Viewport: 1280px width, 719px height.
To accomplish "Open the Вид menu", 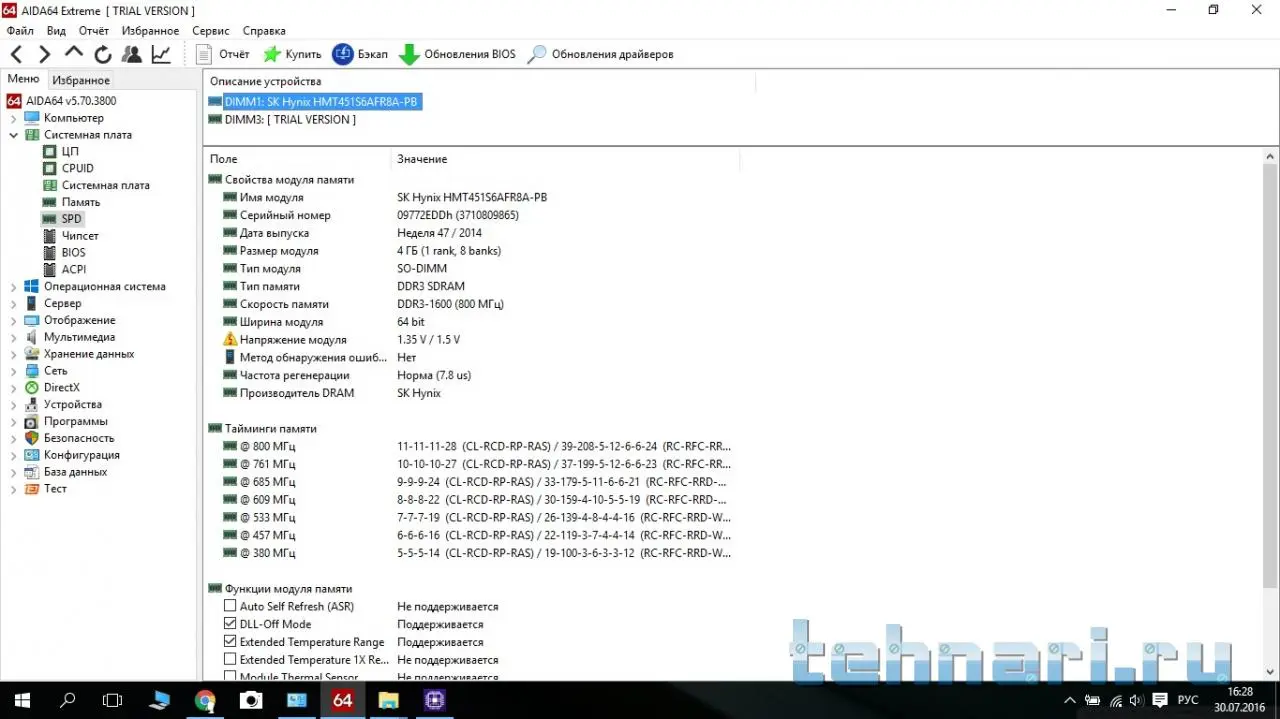I will coord(56,31).
